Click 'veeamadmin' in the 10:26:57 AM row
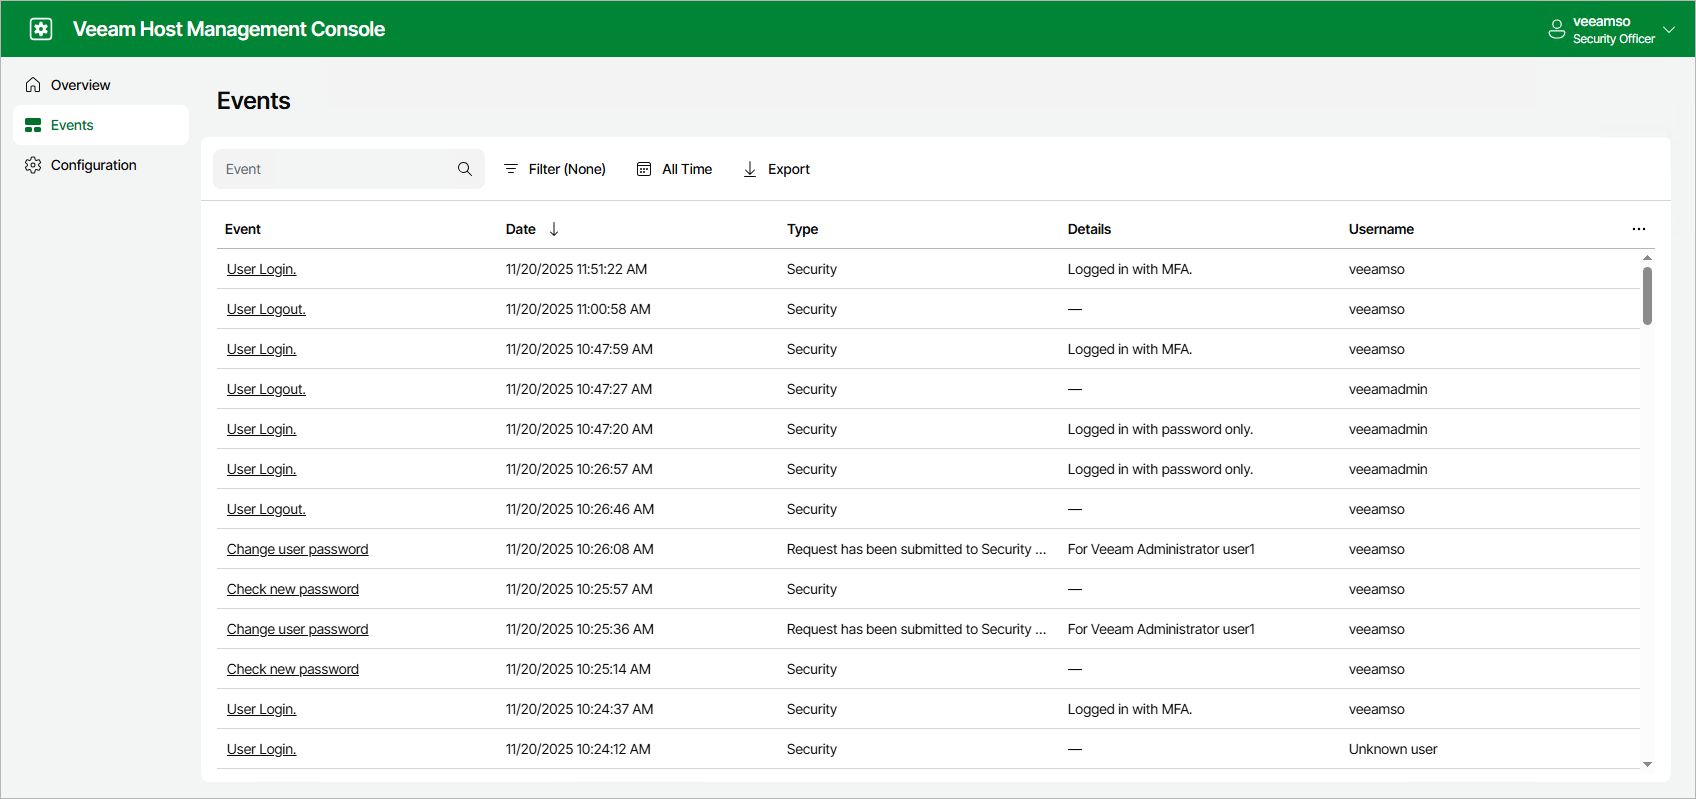Viewport: 1696px width, 799px height. [x=1388, y=469]
